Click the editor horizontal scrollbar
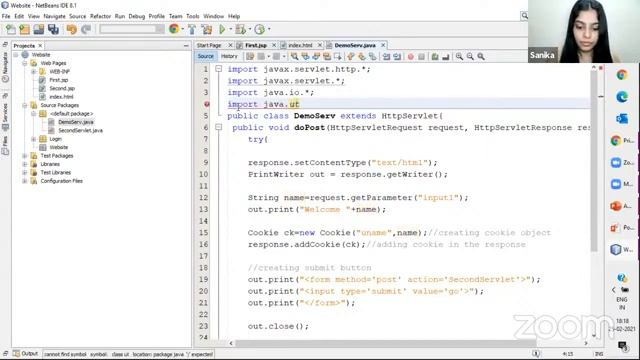 [386, 343]
